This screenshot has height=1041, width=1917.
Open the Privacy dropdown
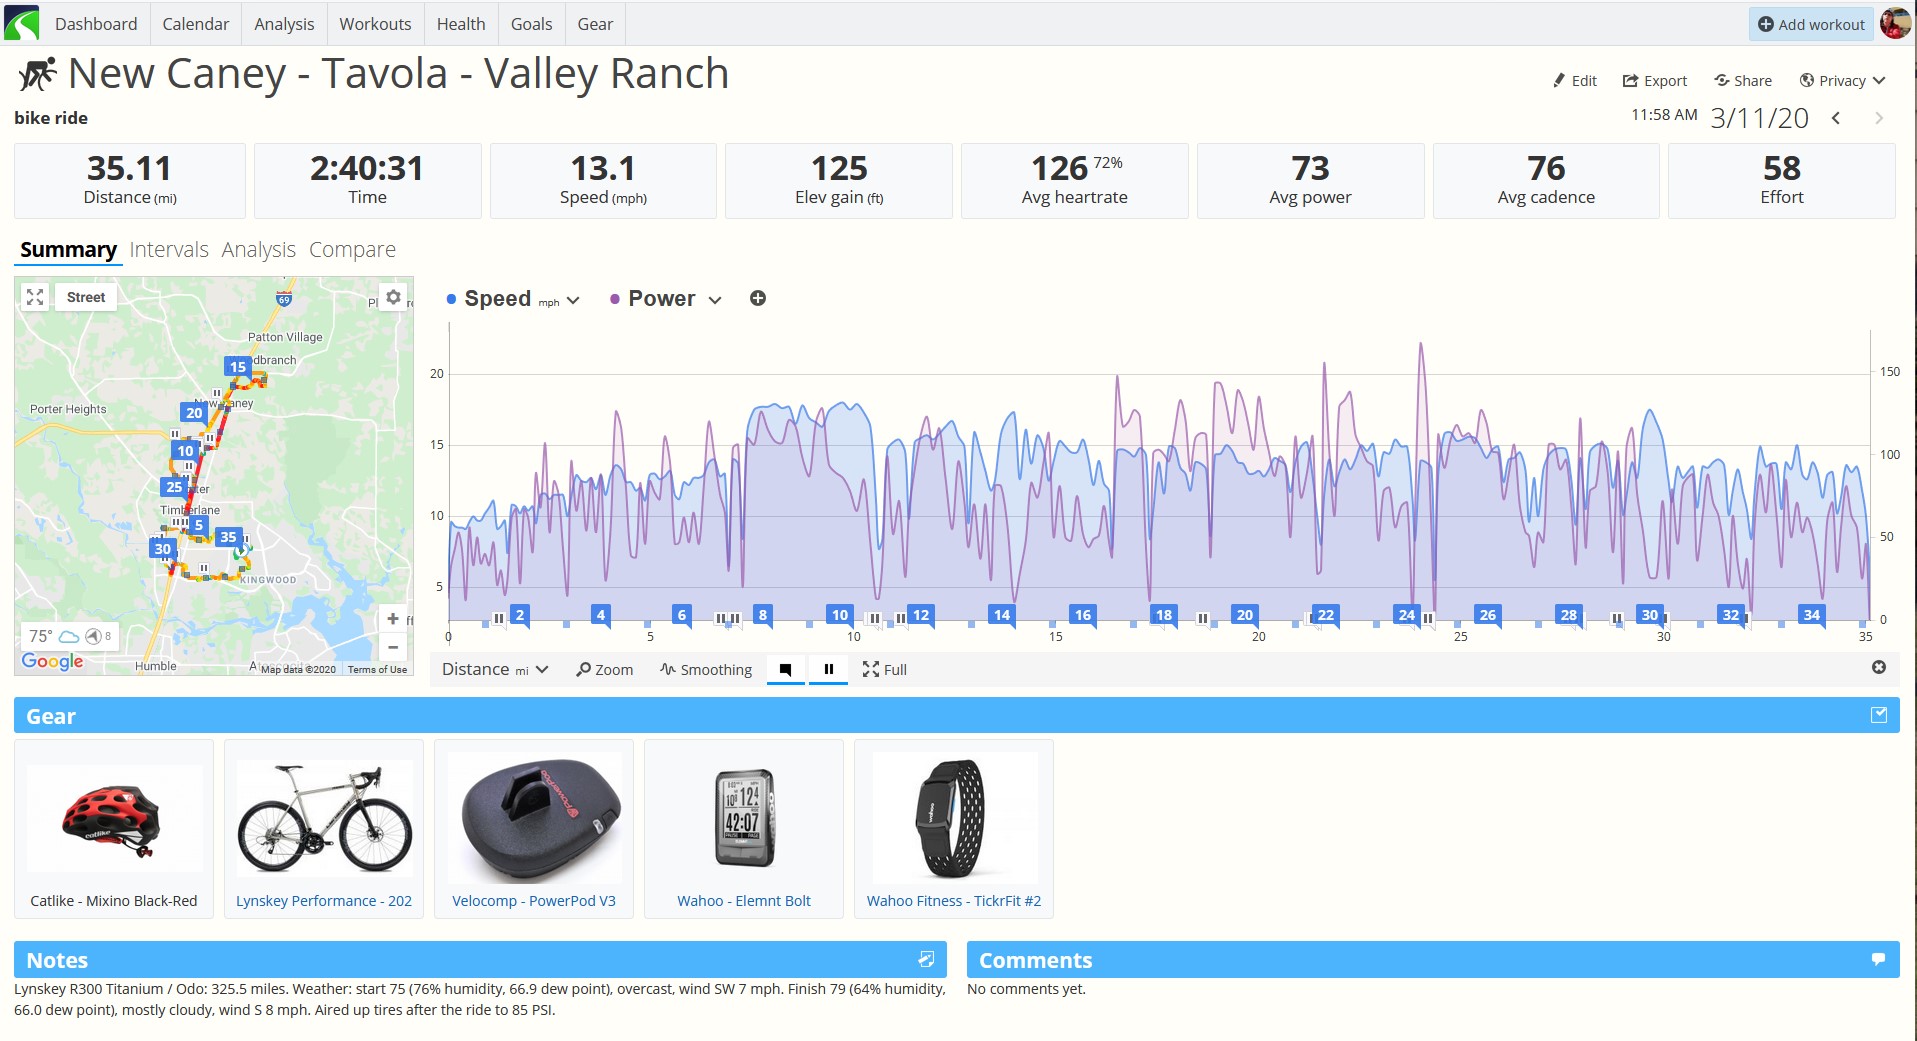[x=1842, y=81]
